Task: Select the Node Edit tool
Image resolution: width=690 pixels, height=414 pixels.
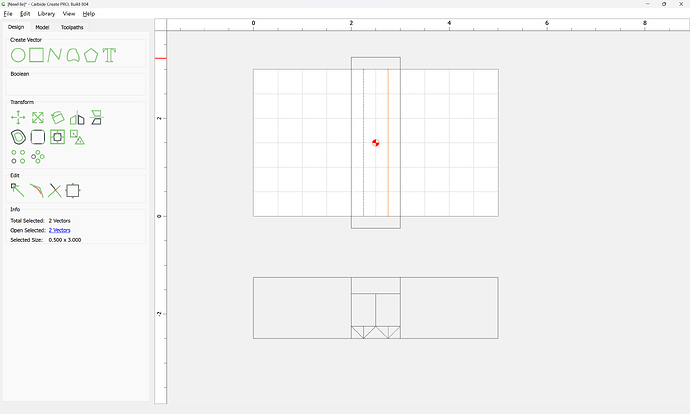Action: click(x=17, y=189)
